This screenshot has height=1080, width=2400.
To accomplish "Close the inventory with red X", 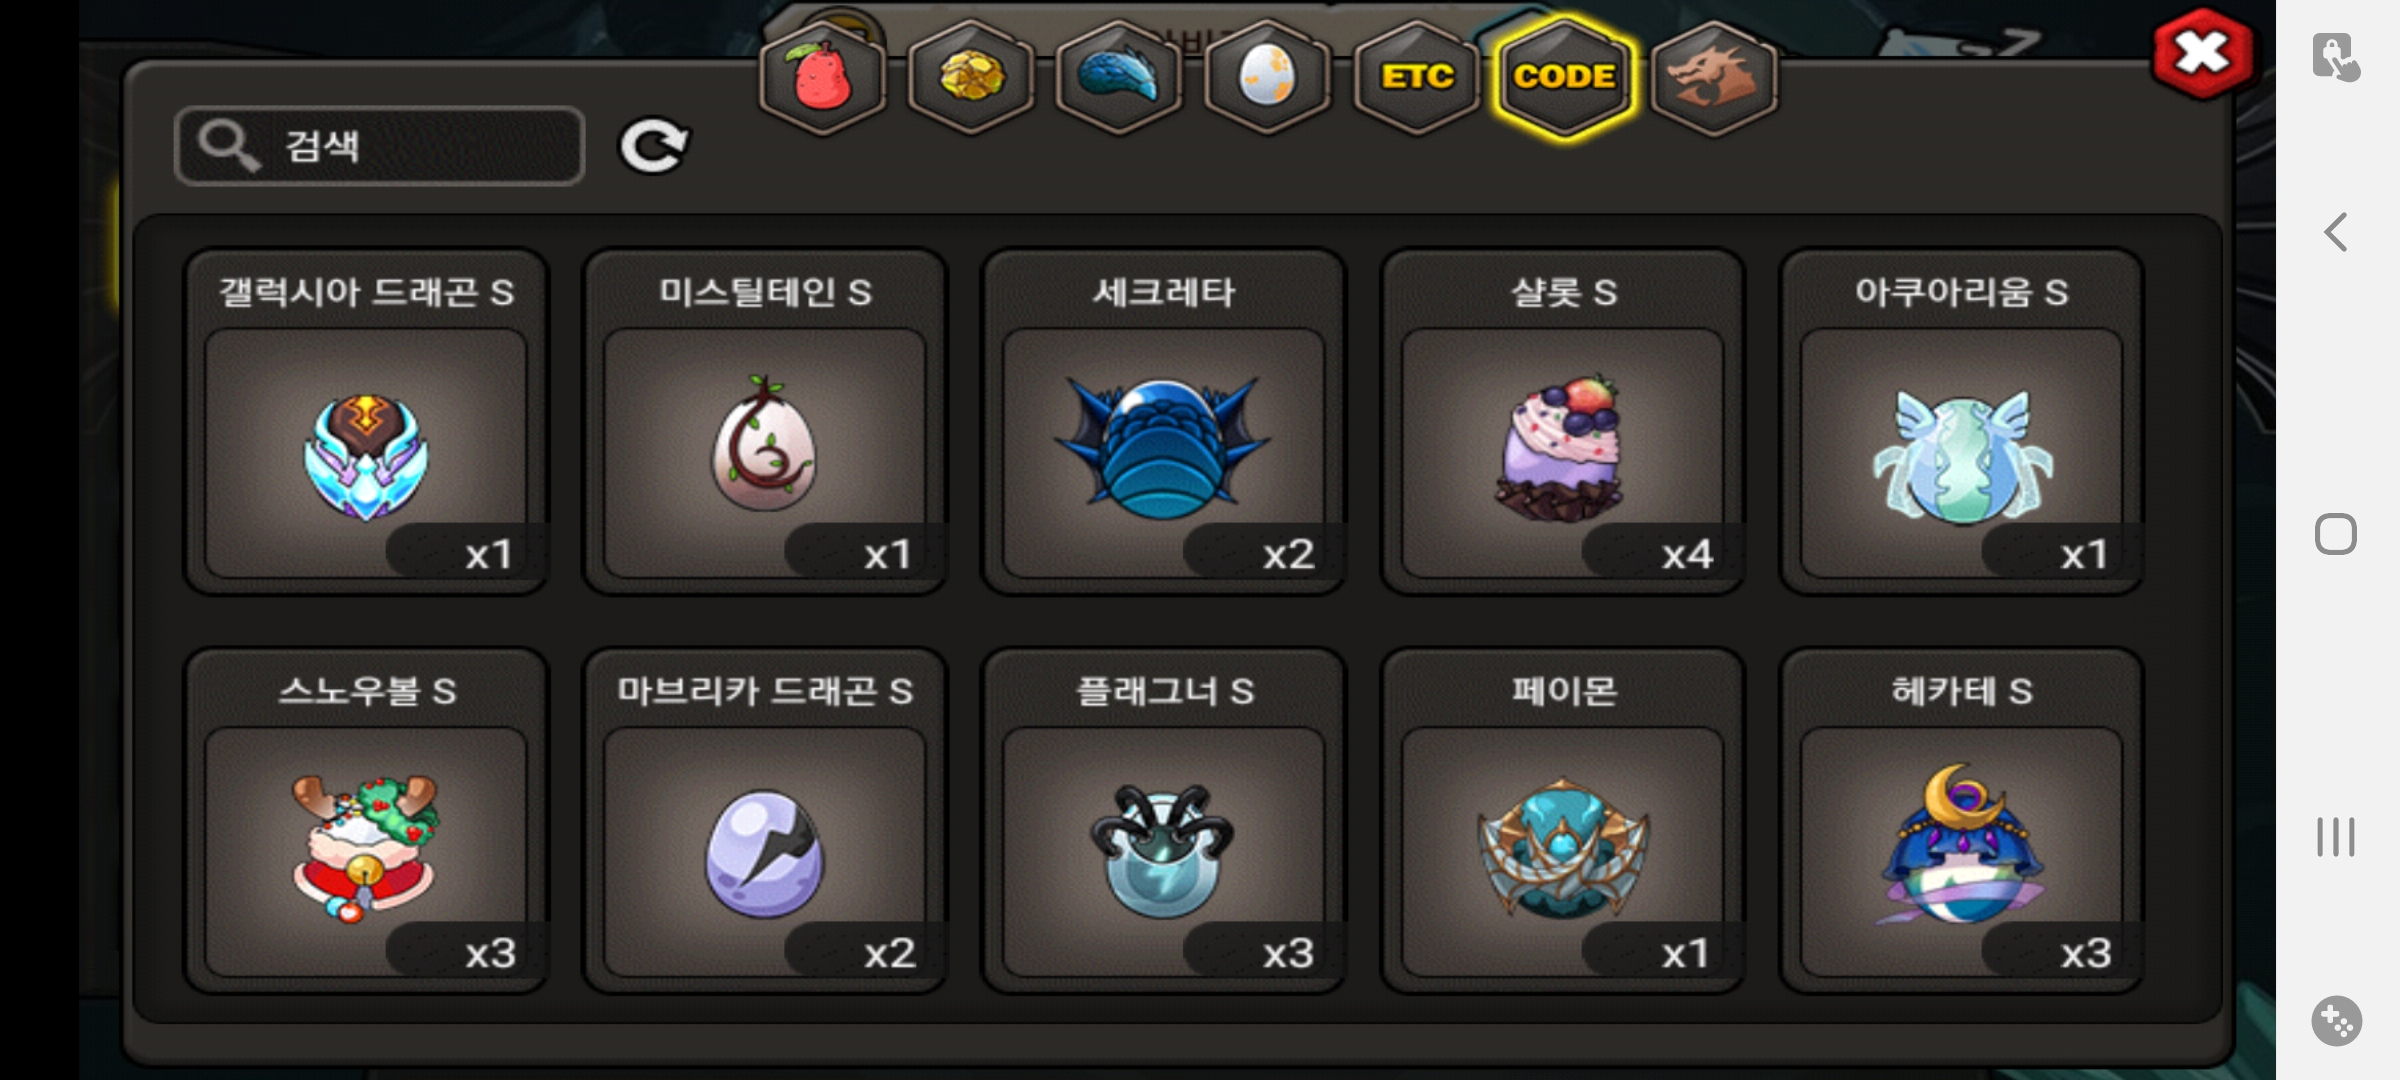I will coord(2202,54).
